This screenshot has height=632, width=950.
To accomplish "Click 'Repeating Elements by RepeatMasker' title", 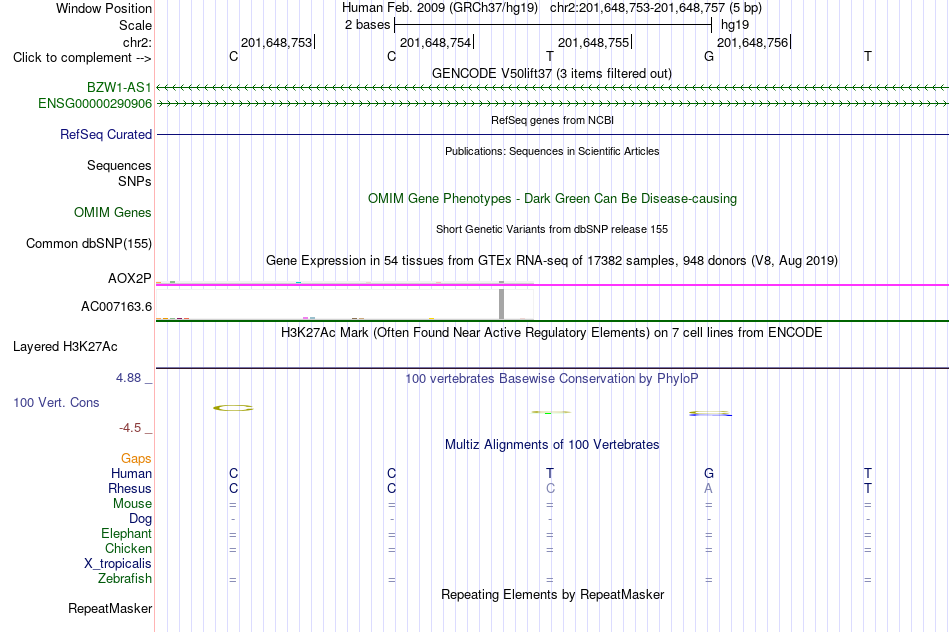I will (552, 594).
